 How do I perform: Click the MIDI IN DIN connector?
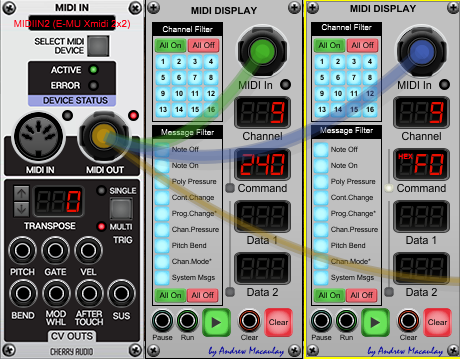39,137
